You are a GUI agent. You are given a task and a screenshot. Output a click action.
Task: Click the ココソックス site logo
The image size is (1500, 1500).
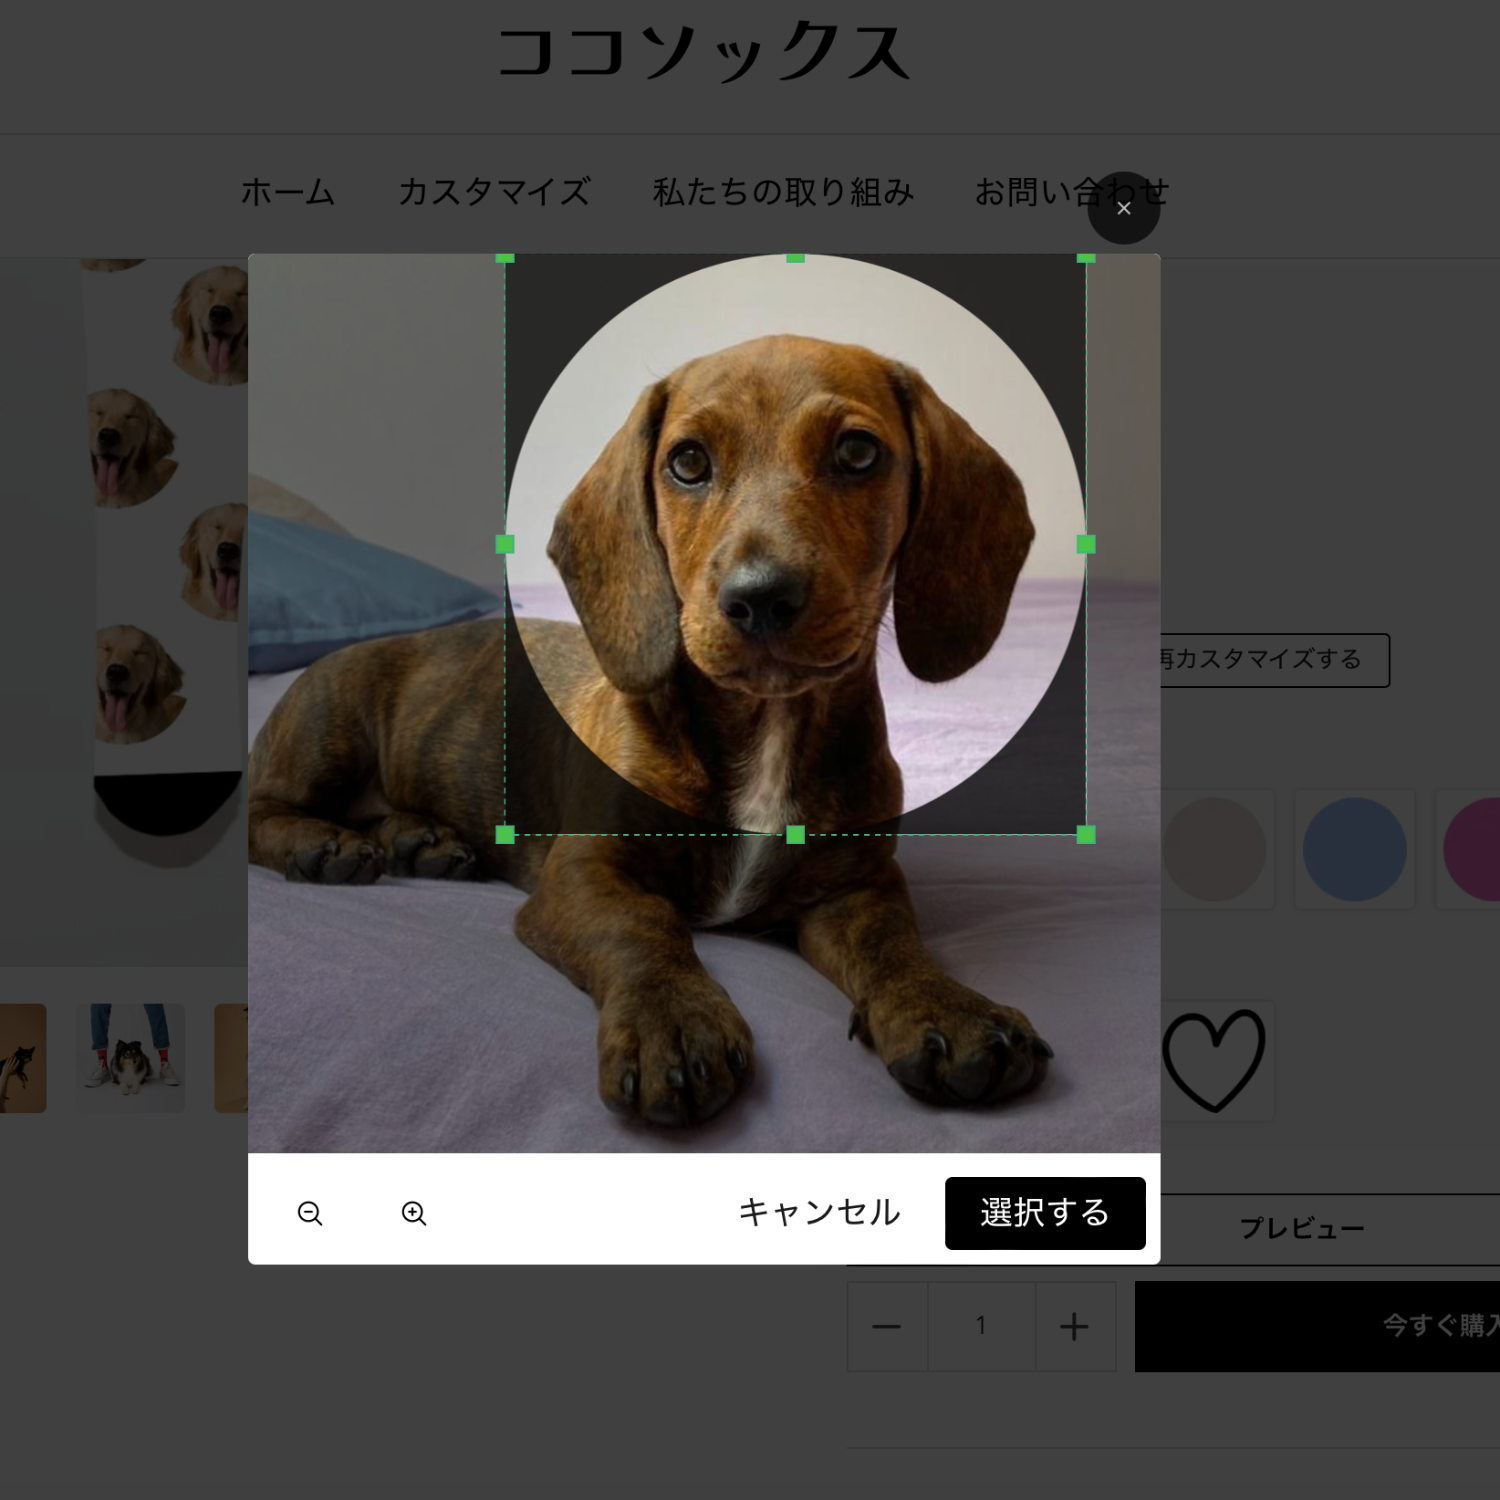click(x=704, y=54)
